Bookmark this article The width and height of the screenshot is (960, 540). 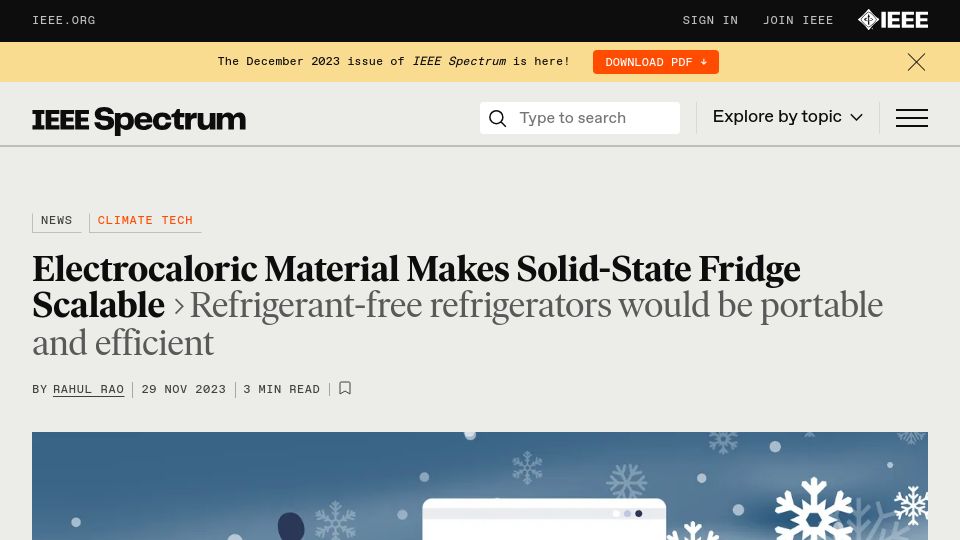(345, 388)
